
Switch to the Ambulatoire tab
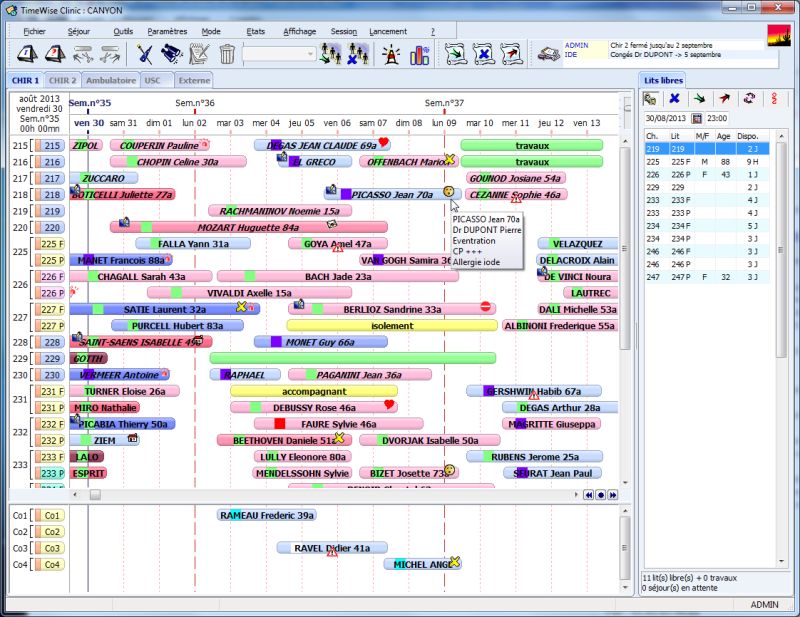[110, 80]
